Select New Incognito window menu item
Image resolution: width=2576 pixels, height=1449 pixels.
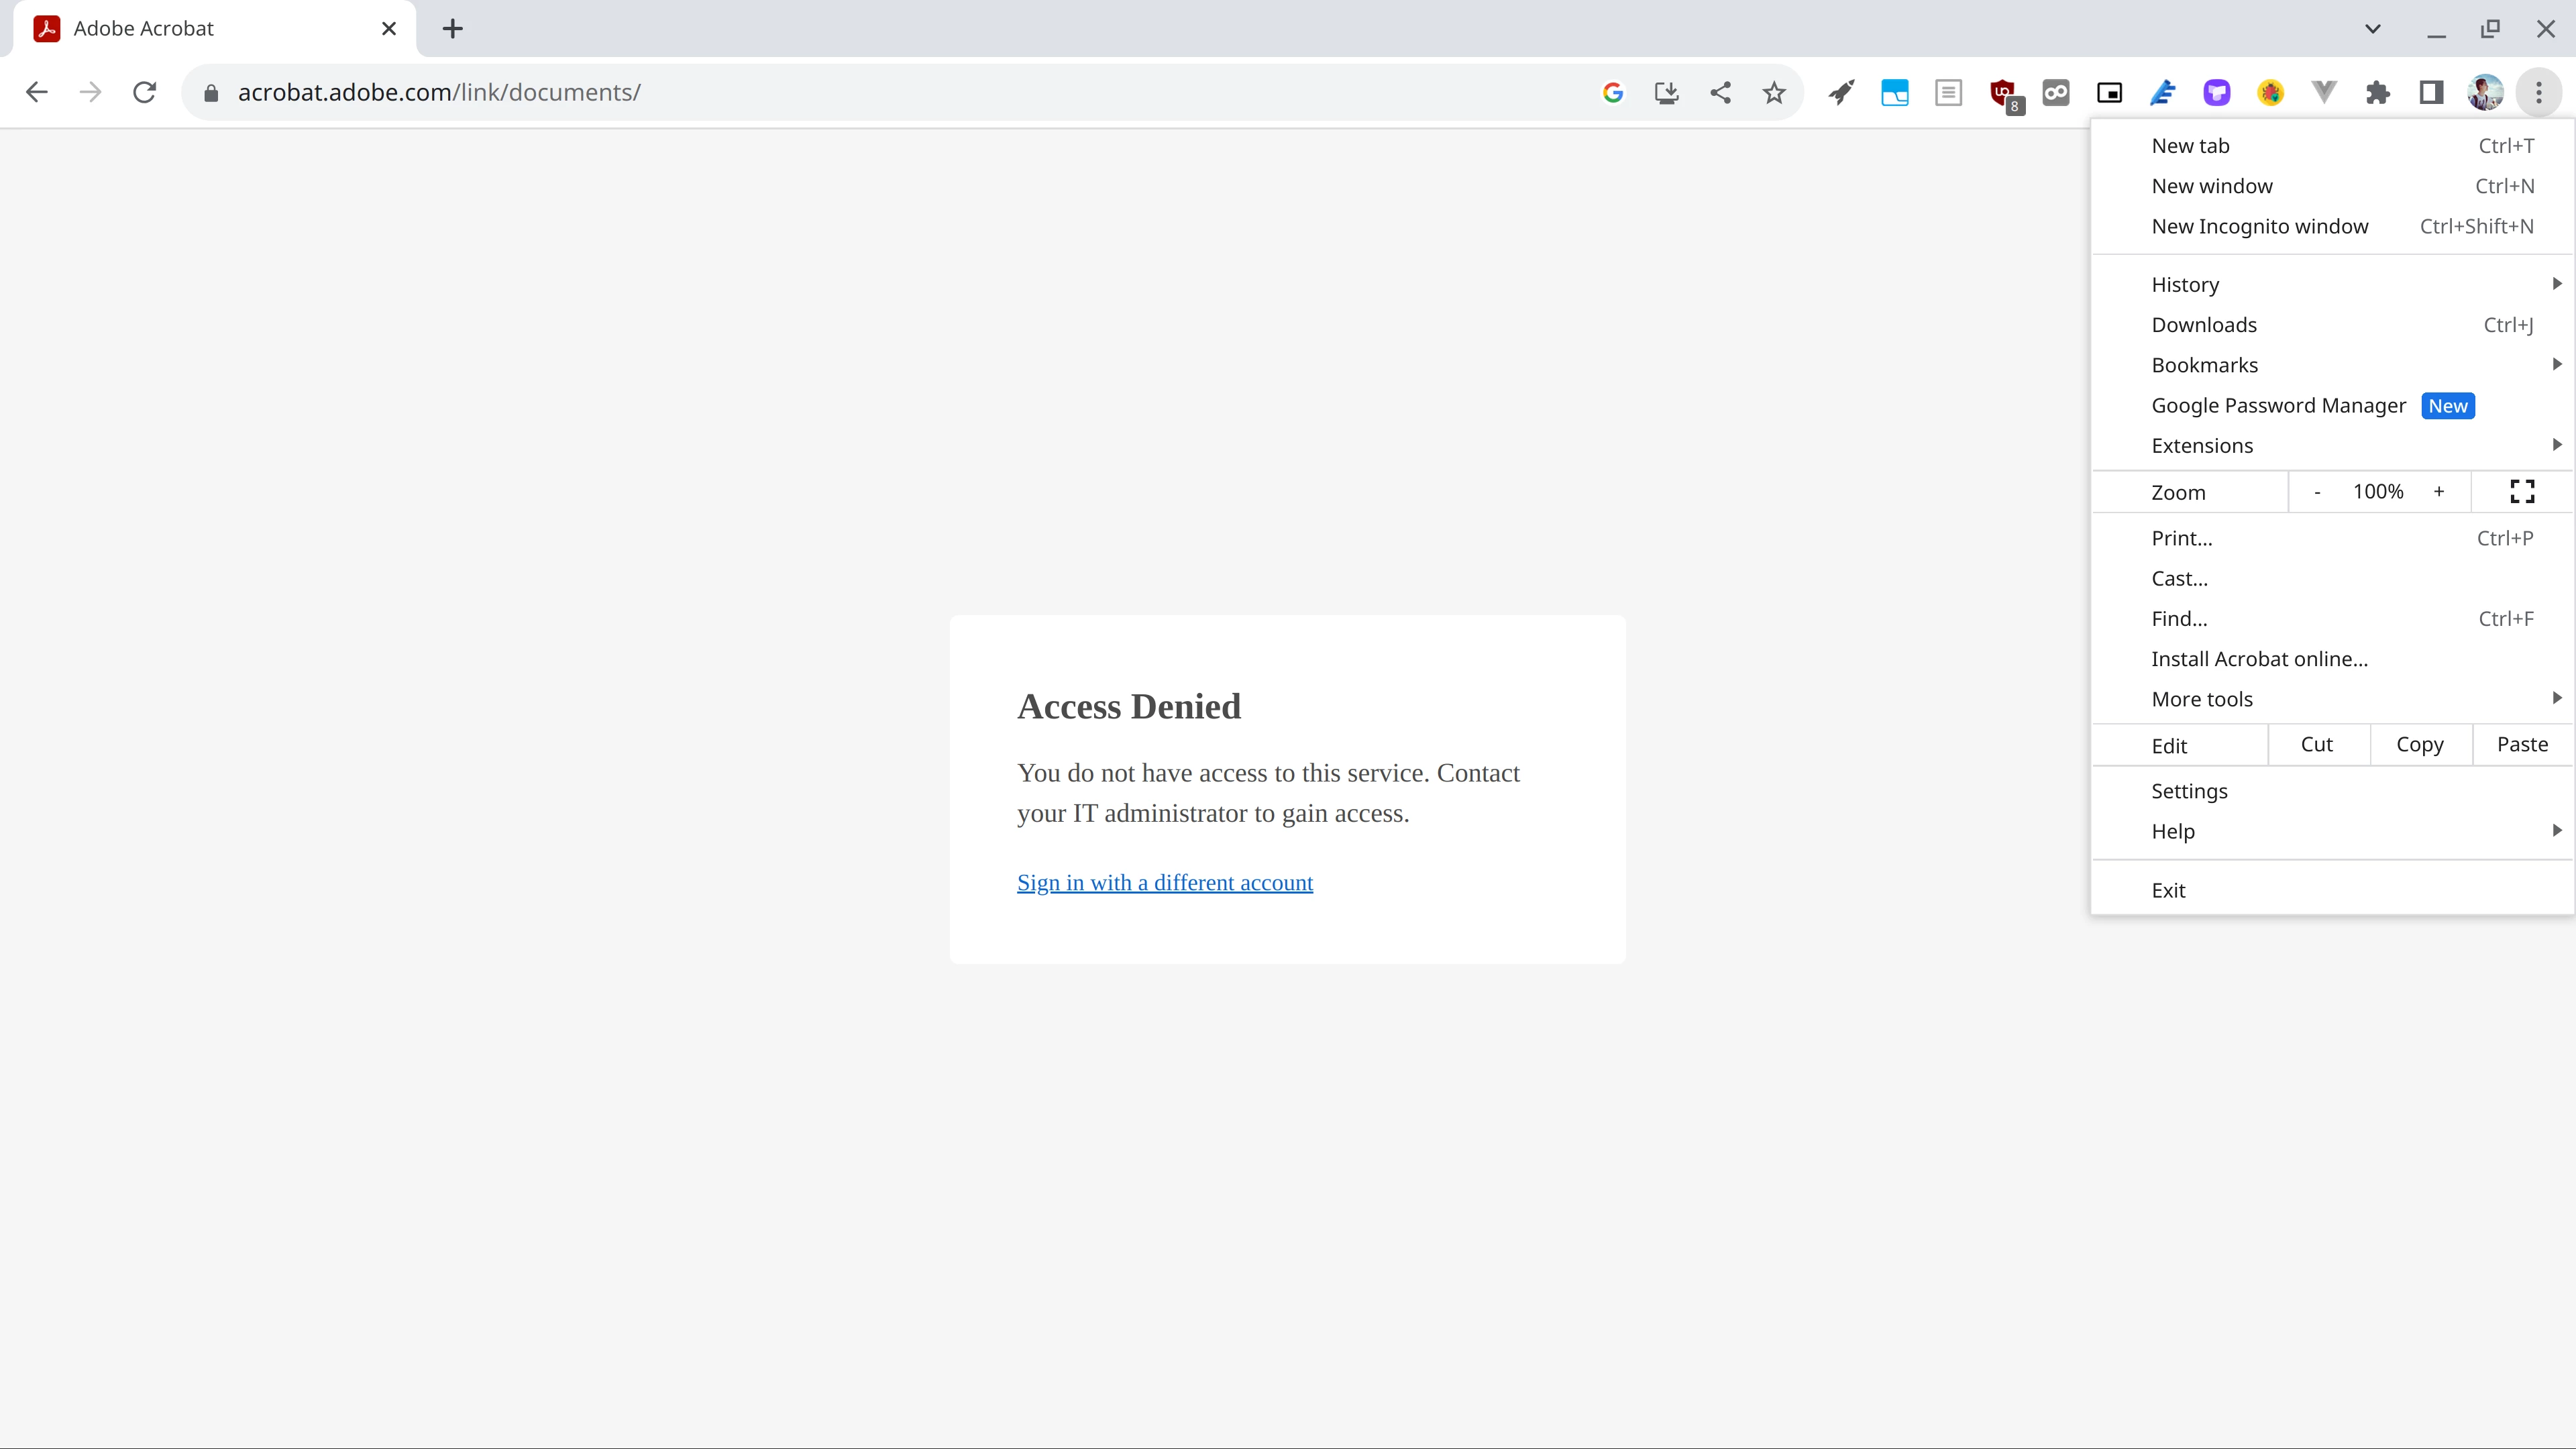2259,226
